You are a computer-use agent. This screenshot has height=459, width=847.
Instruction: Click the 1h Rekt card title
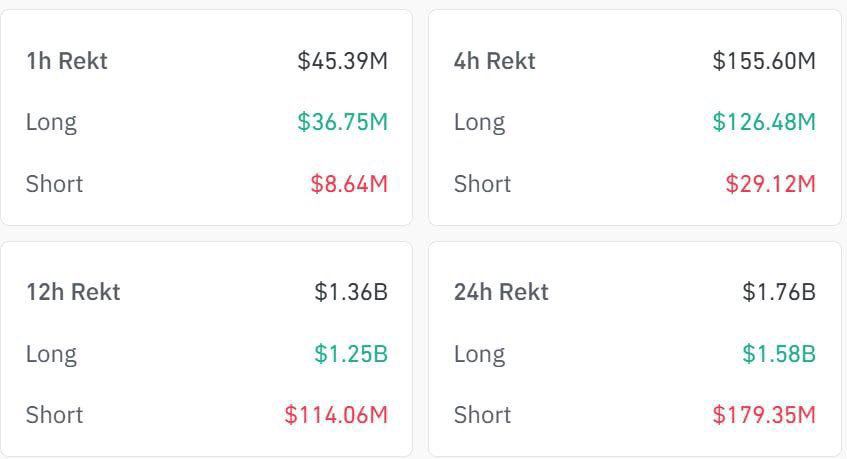(66, 61)
